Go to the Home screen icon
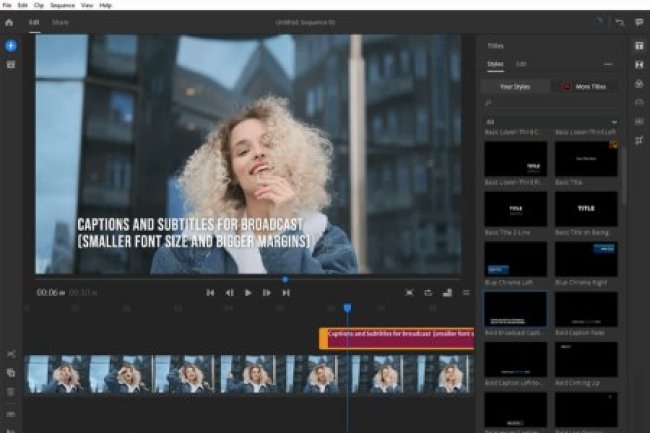 pyautogui.click(x=10, y=21)
